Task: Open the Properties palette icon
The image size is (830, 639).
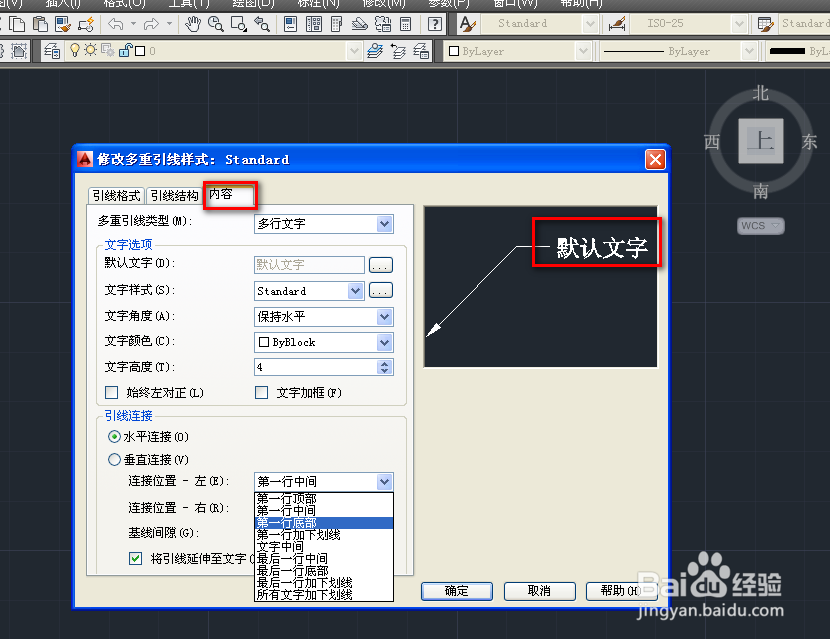Action: click(291, 24)
